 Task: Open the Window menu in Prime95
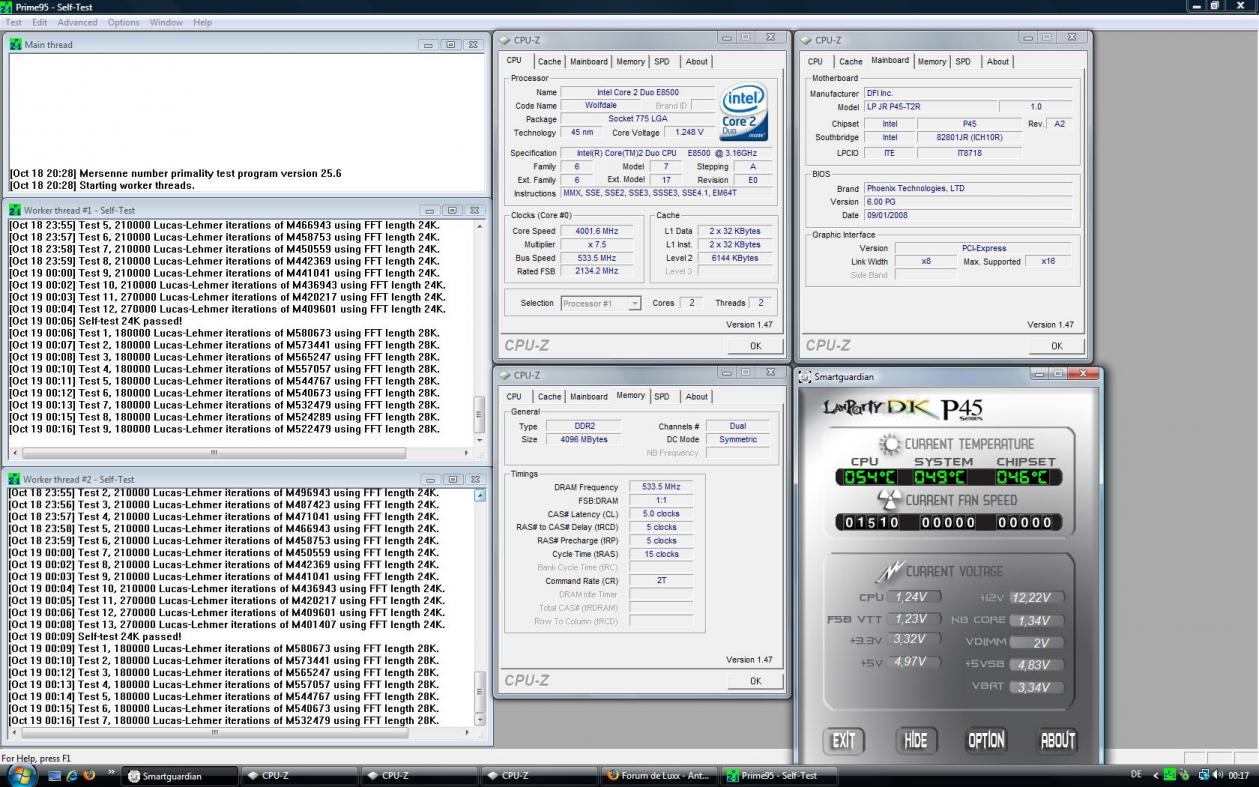coord(167,22)
